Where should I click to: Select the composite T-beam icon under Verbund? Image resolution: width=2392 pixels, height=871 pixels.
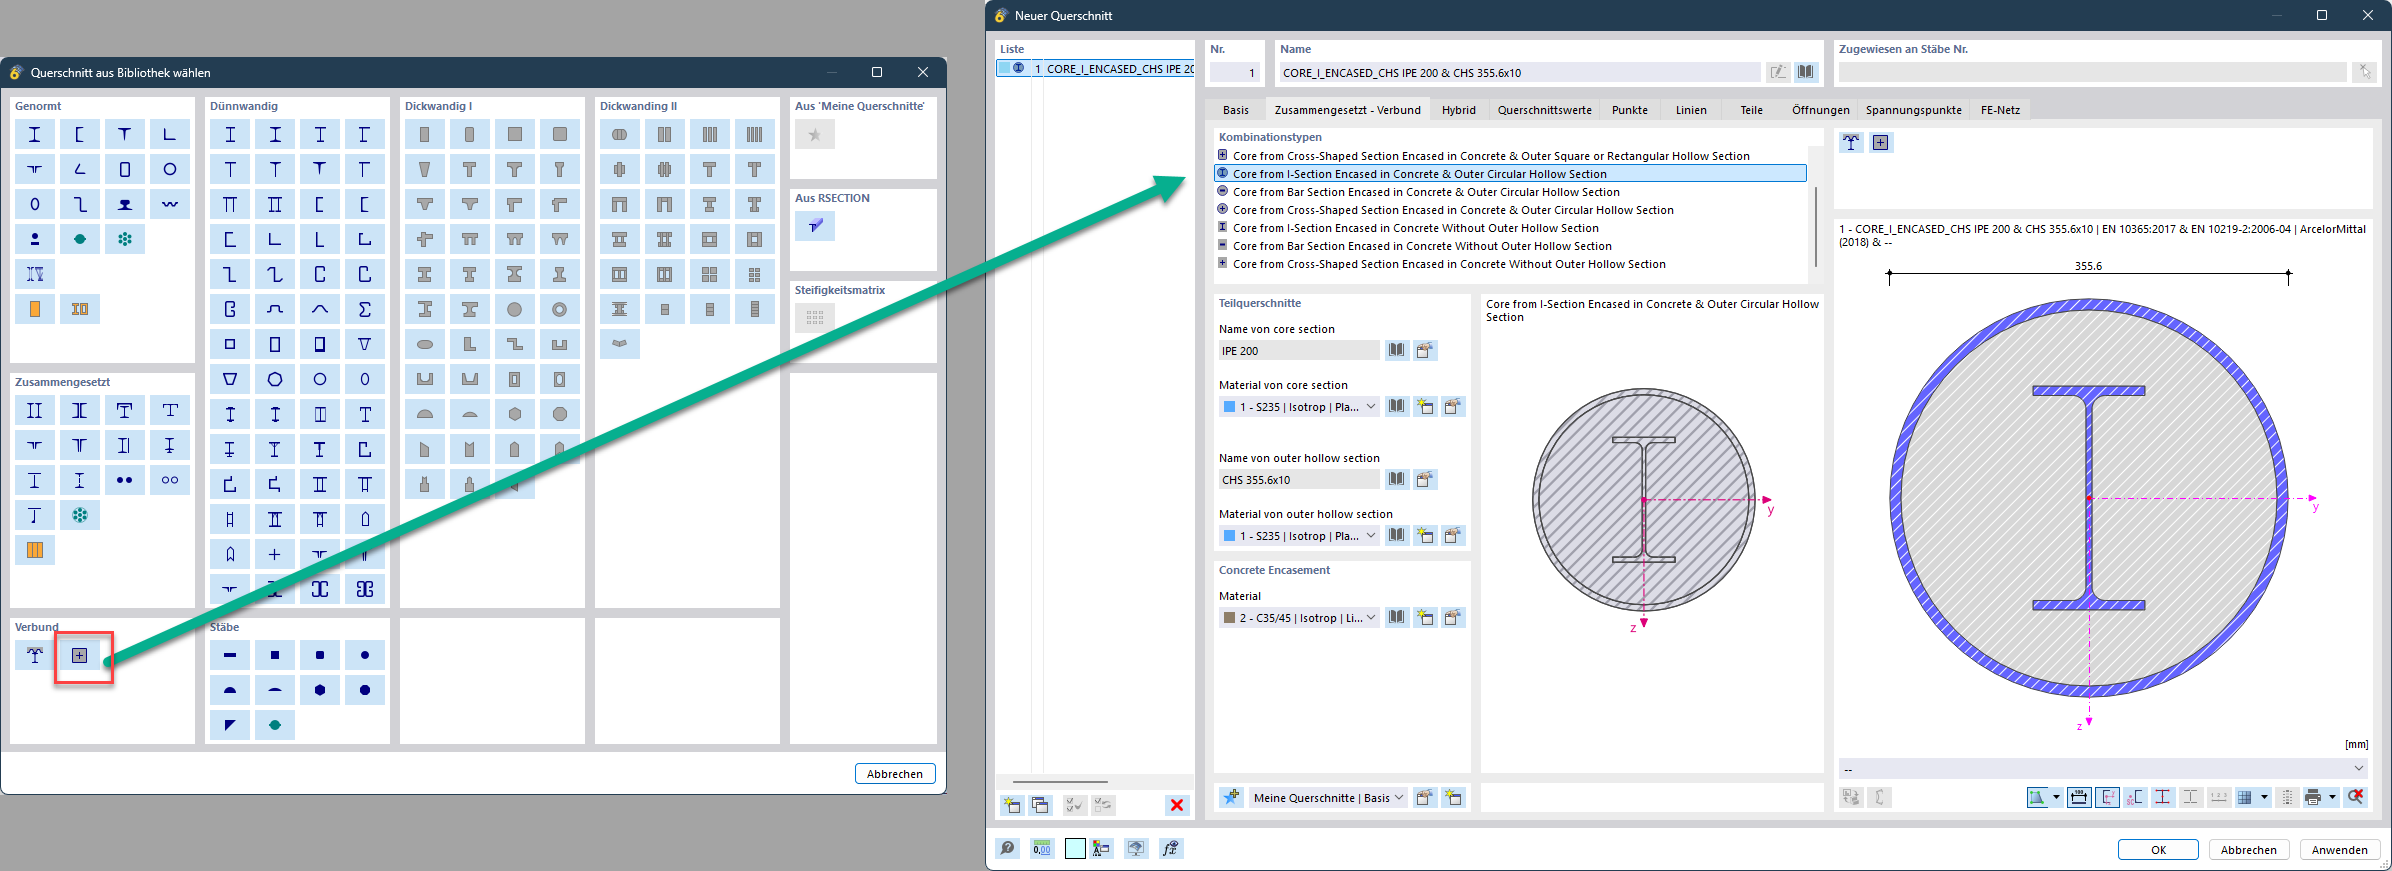pos(35,656)
